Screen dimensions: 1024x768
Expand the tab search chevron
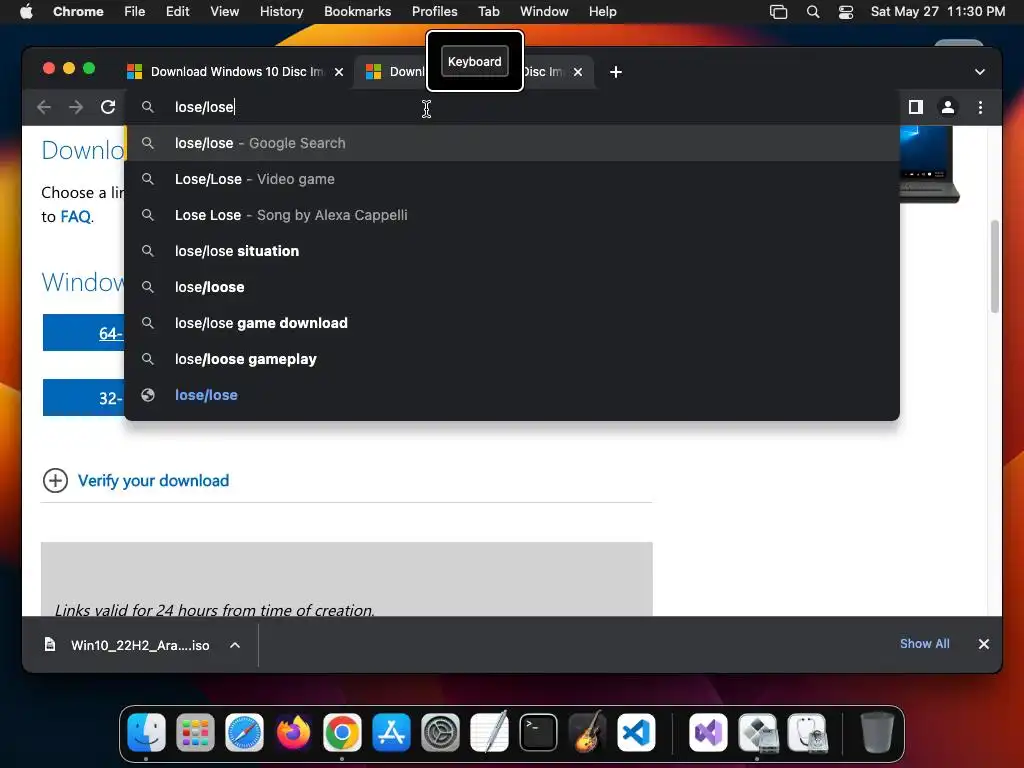(x=980, y=72)
